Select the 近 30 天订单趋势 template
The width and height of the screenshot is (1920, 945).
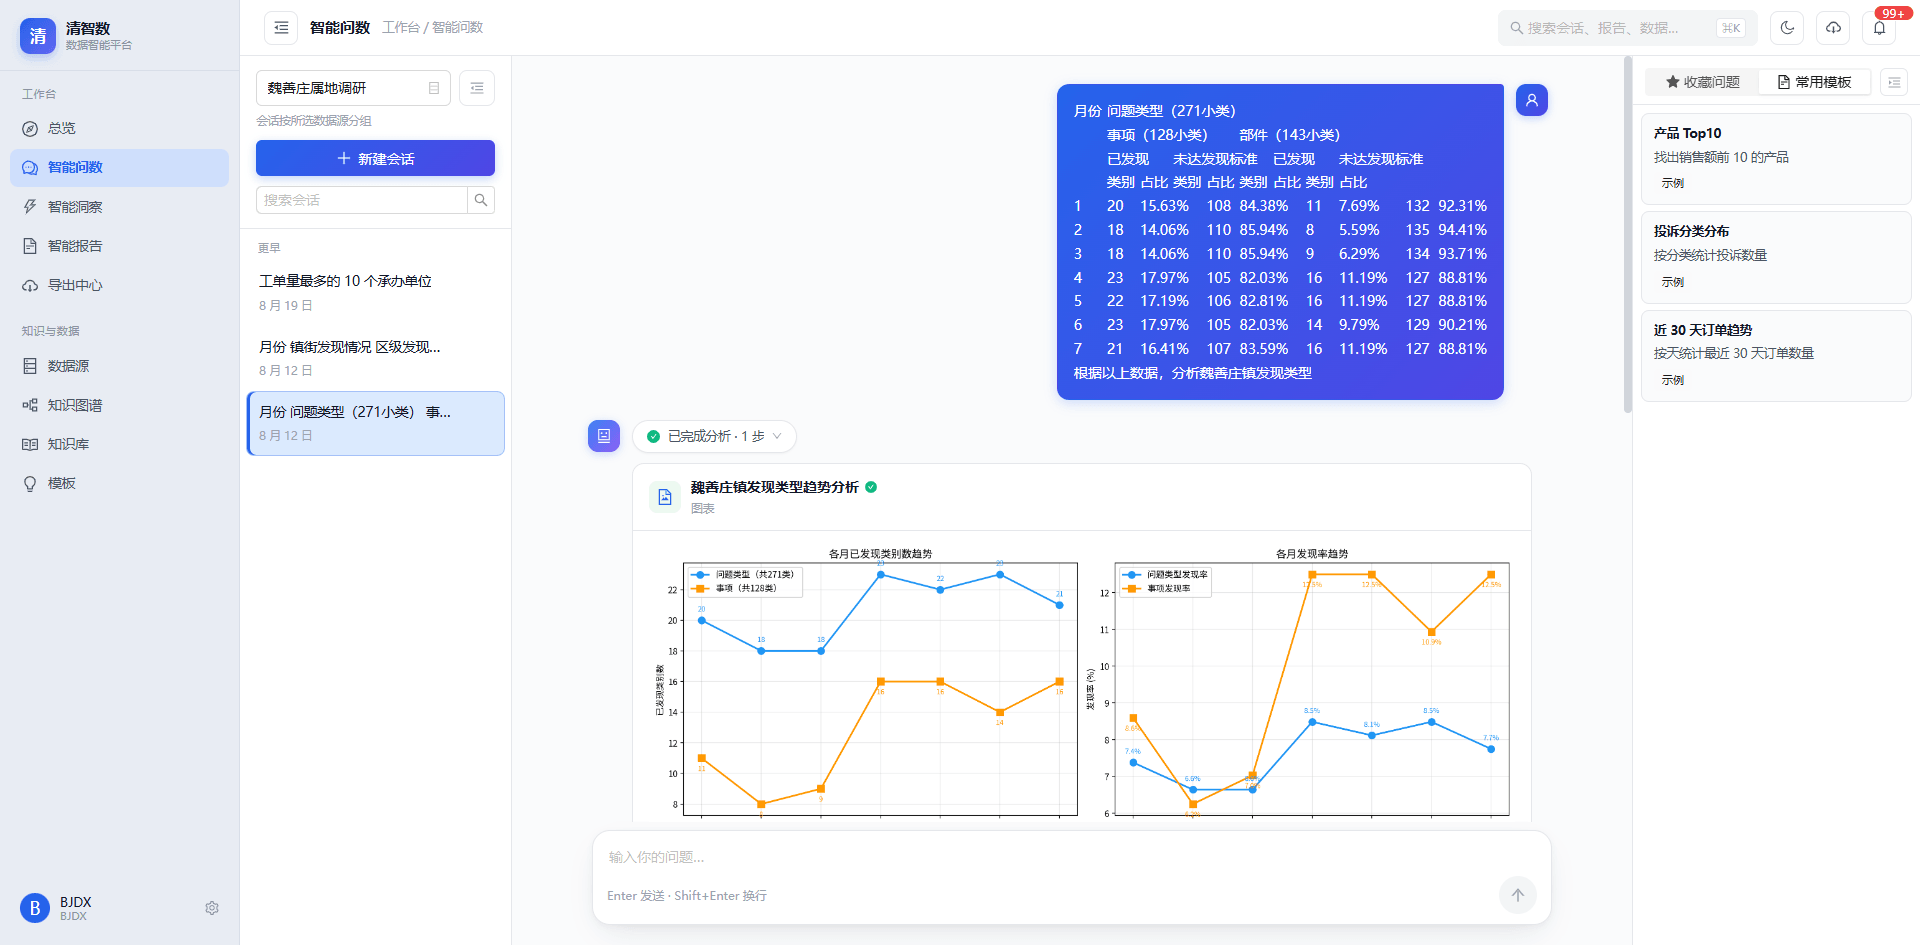click(x=1776, y=355)
